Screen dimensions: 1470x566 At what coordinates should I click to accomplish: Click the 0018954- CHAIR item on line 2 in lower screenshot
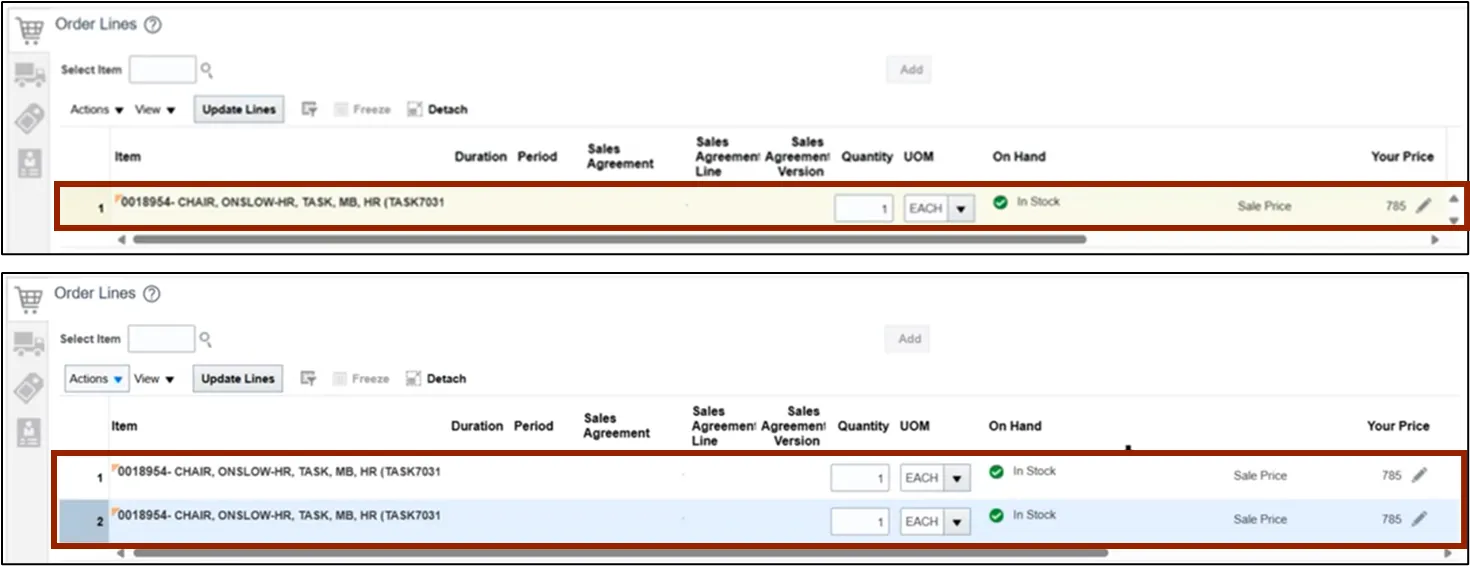pos(280,516)
